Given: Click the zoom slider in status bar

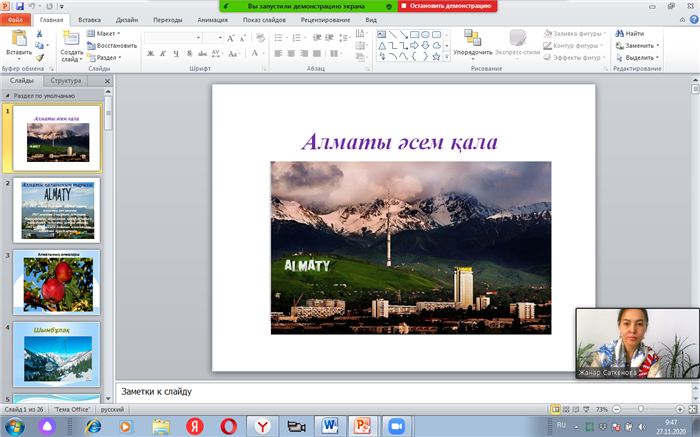Looking at the screenshot, I should tap(641, 410).
